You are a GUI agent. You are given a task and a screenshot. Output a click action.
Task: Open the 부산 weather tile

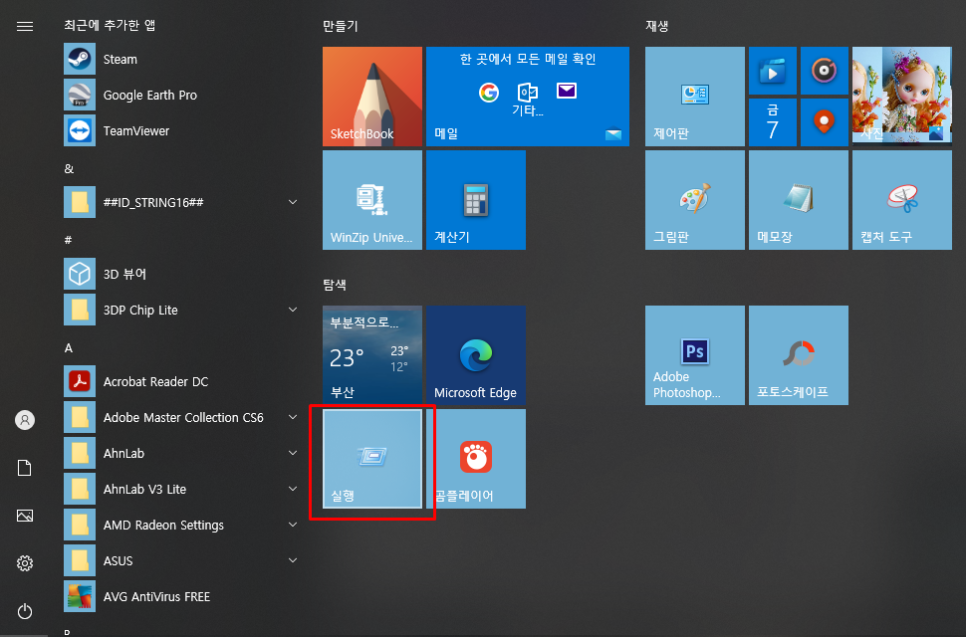point(372,355)
